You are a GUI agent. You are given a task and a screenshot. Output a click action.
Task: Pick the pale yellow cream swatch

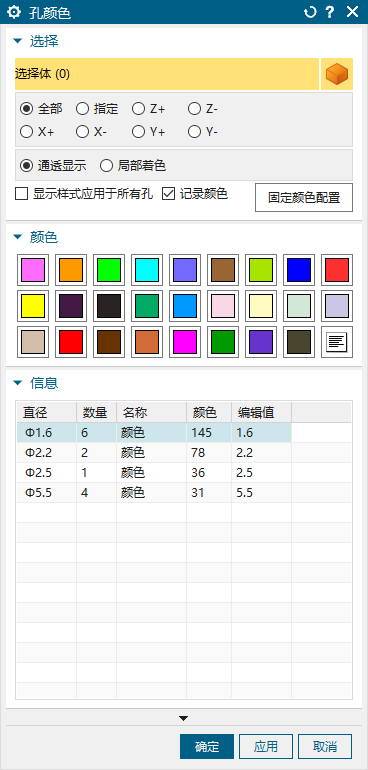[x=261, y=306]
